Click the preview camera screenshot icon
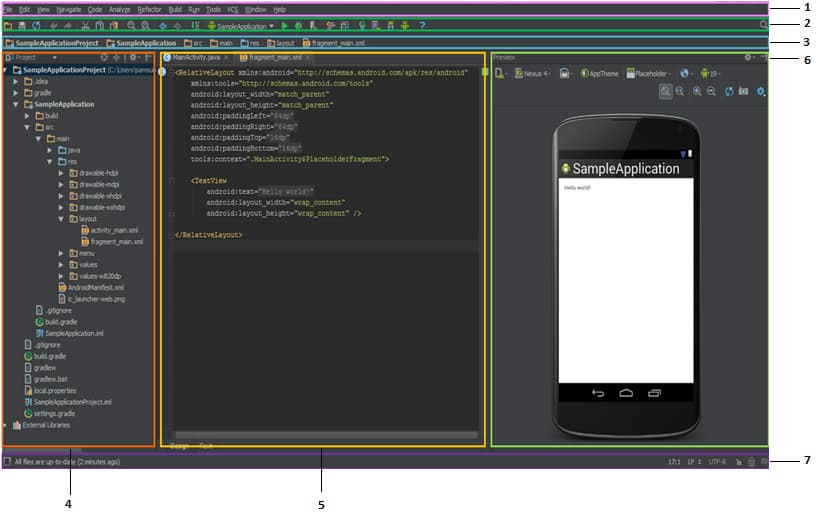The width and height of the screenshot is (833, 519). click(x=744, y=91)
